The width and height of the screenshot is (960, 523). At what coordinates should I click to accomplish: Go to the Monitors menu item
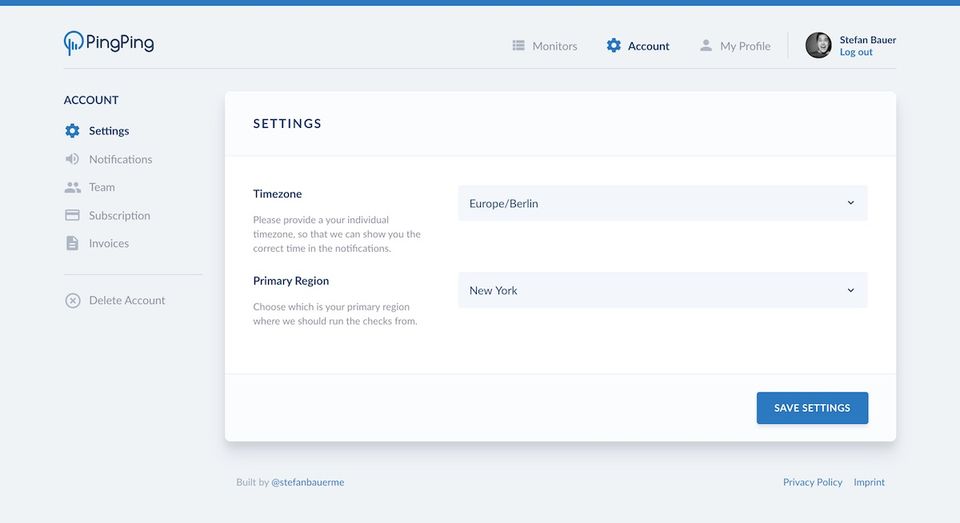tap(554, 46)
